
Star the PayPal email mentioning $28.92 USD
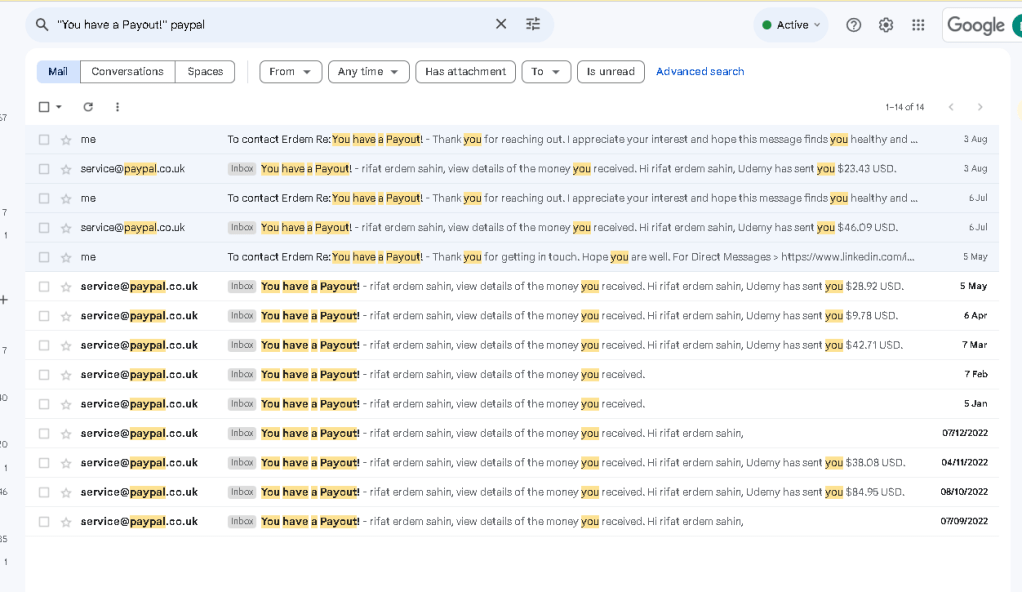click(x=66, y=286)
